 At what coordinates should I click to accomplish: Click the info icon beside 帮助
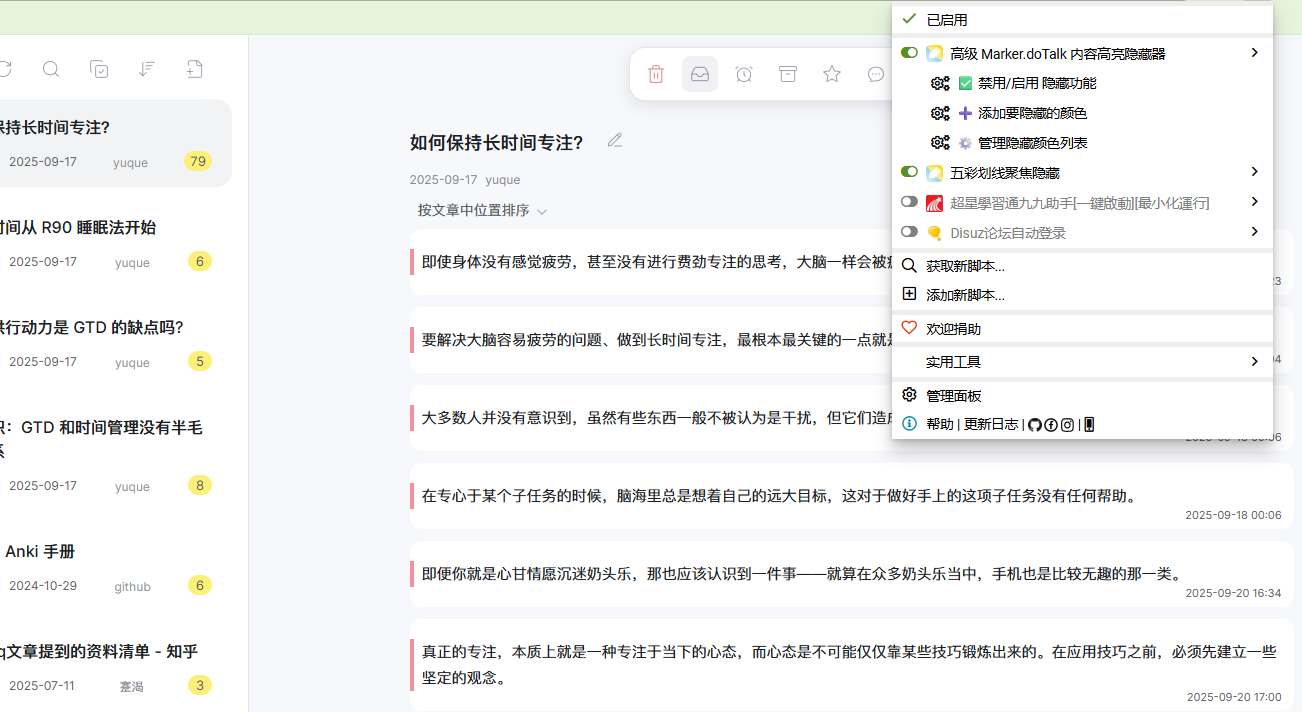pos(909,424)
